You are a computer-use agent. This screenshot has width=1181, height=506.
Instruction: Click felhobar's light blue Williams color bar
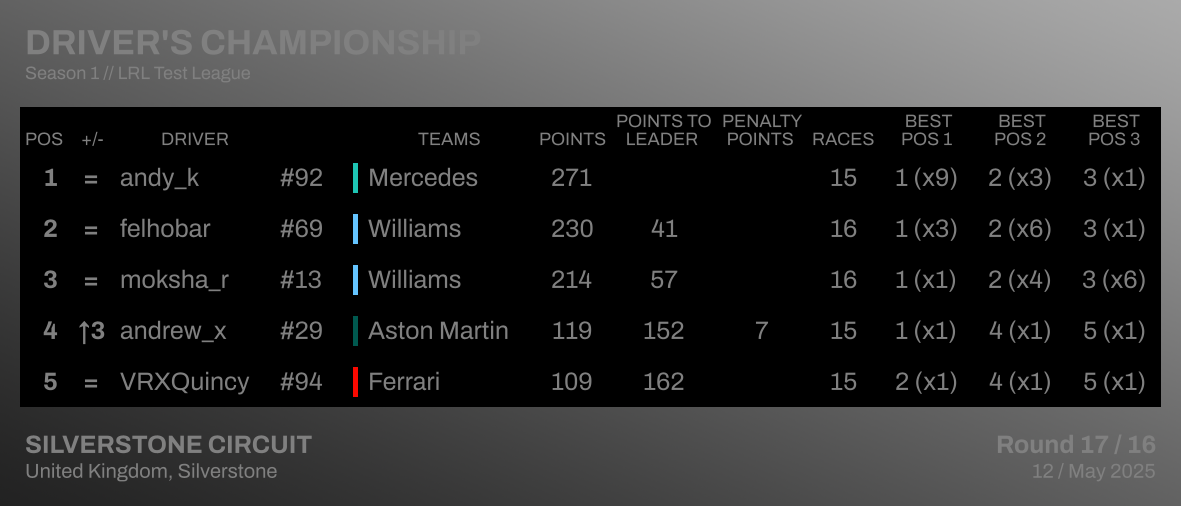tap(356, 229)
